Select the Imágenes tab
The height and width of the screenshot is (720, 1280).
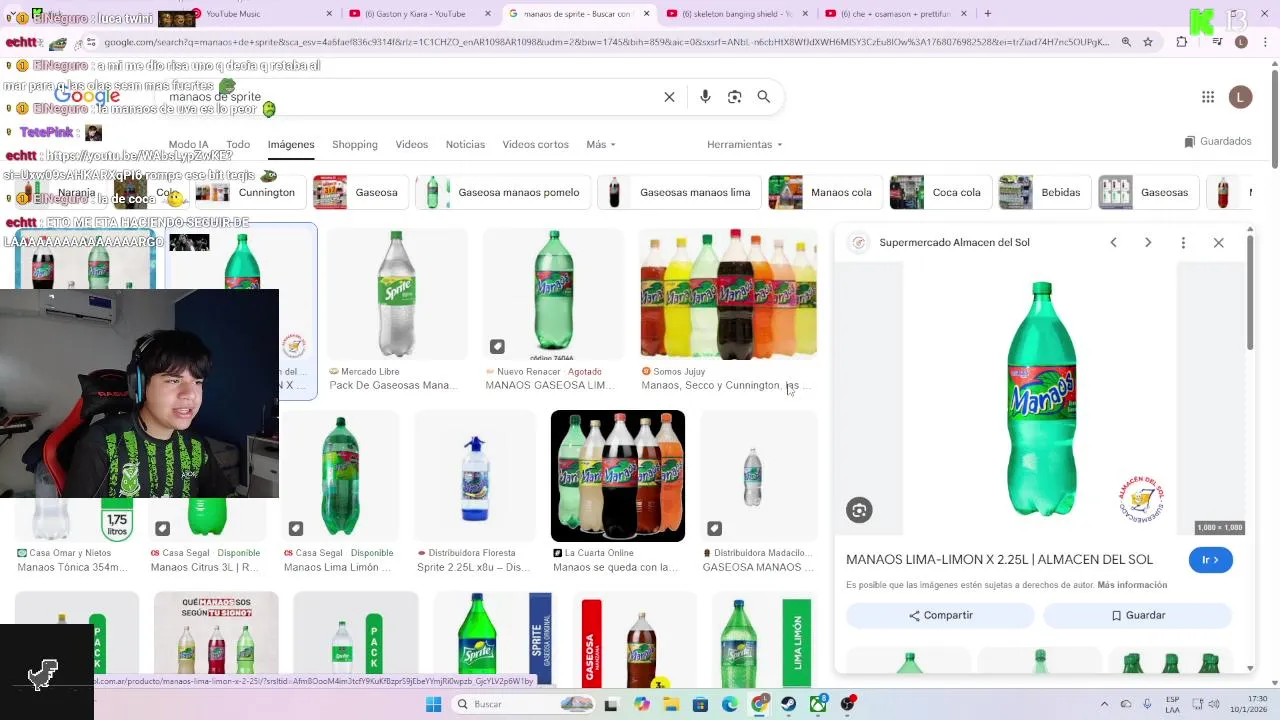pos(291,144)
